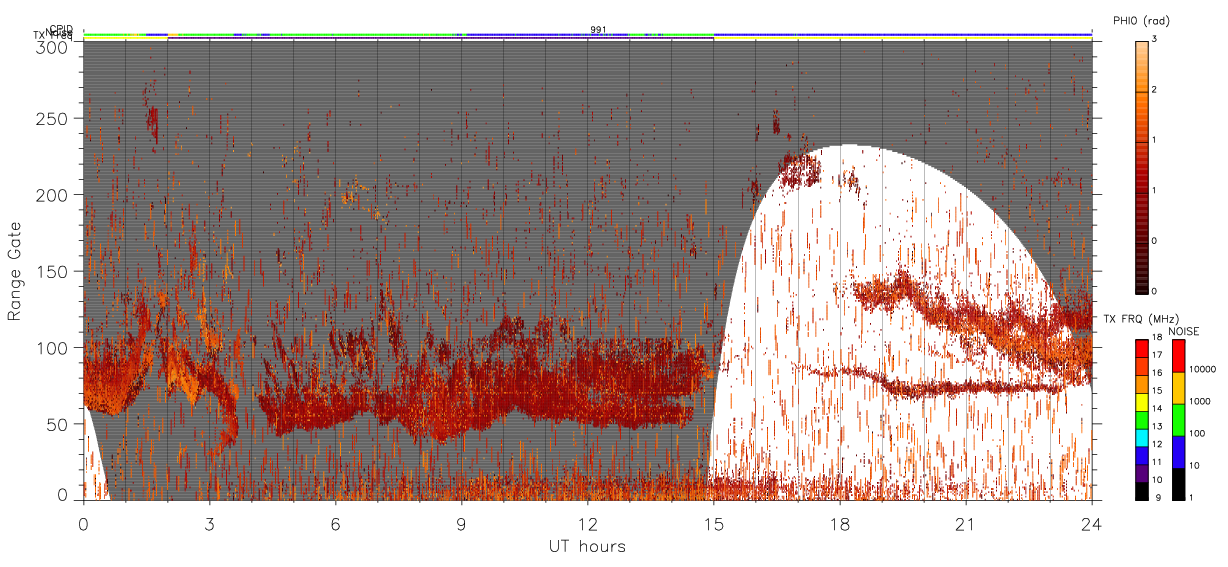Click the '3' label atop PHI0 colorbar
Screen dimensions: 1228x567
point(1154,38)
